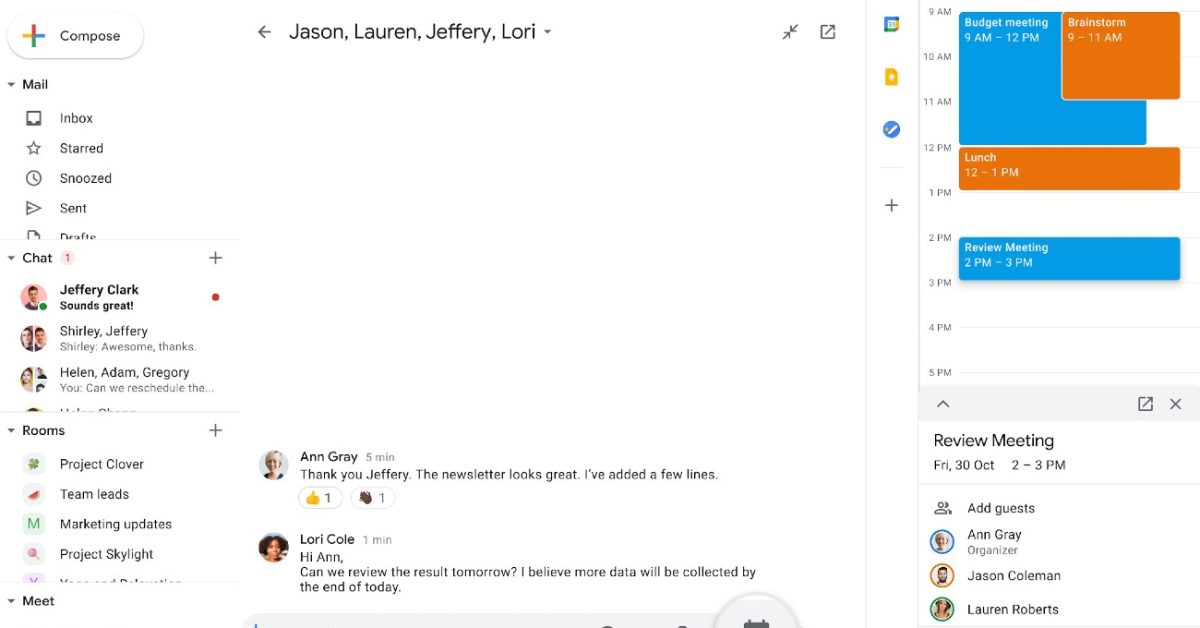
Task: Open chat in a pop-out window
Action: (828, 32)
